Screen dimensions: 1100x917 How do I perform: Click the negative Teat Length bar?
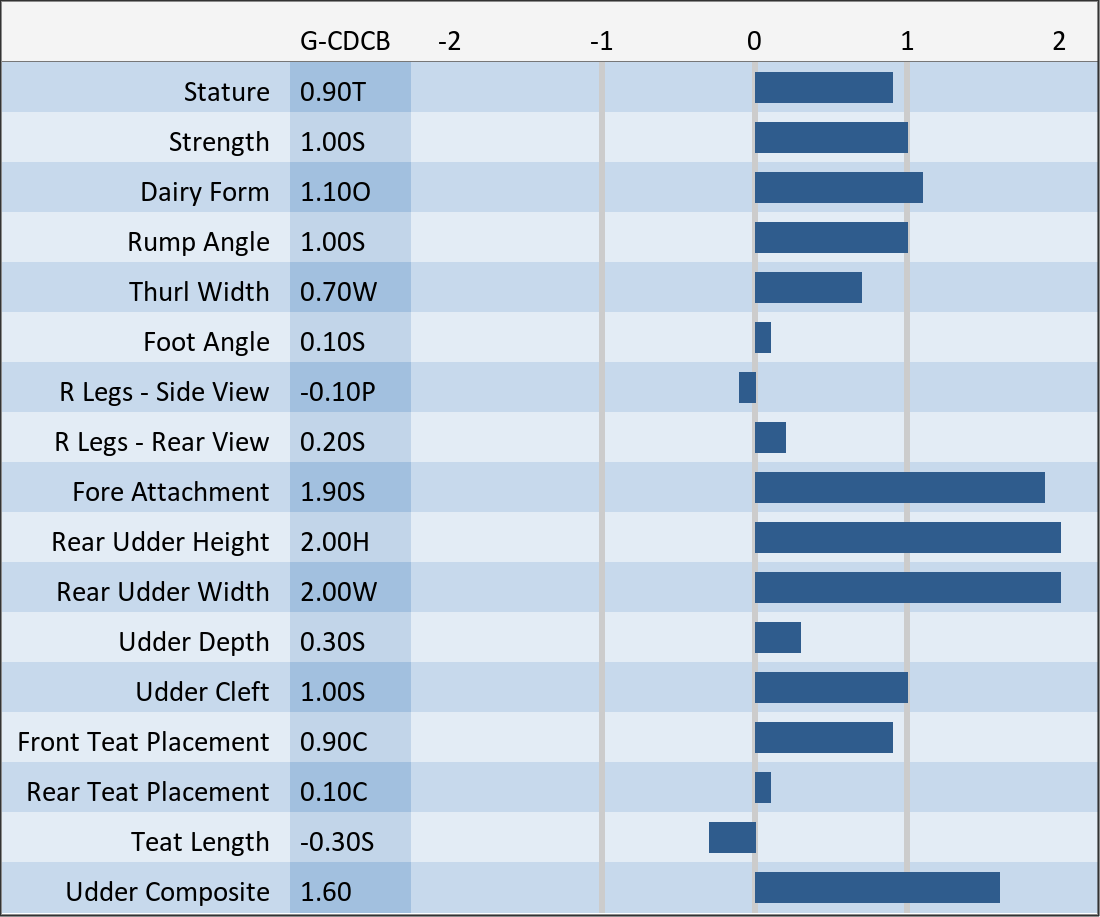coord(732,838)
